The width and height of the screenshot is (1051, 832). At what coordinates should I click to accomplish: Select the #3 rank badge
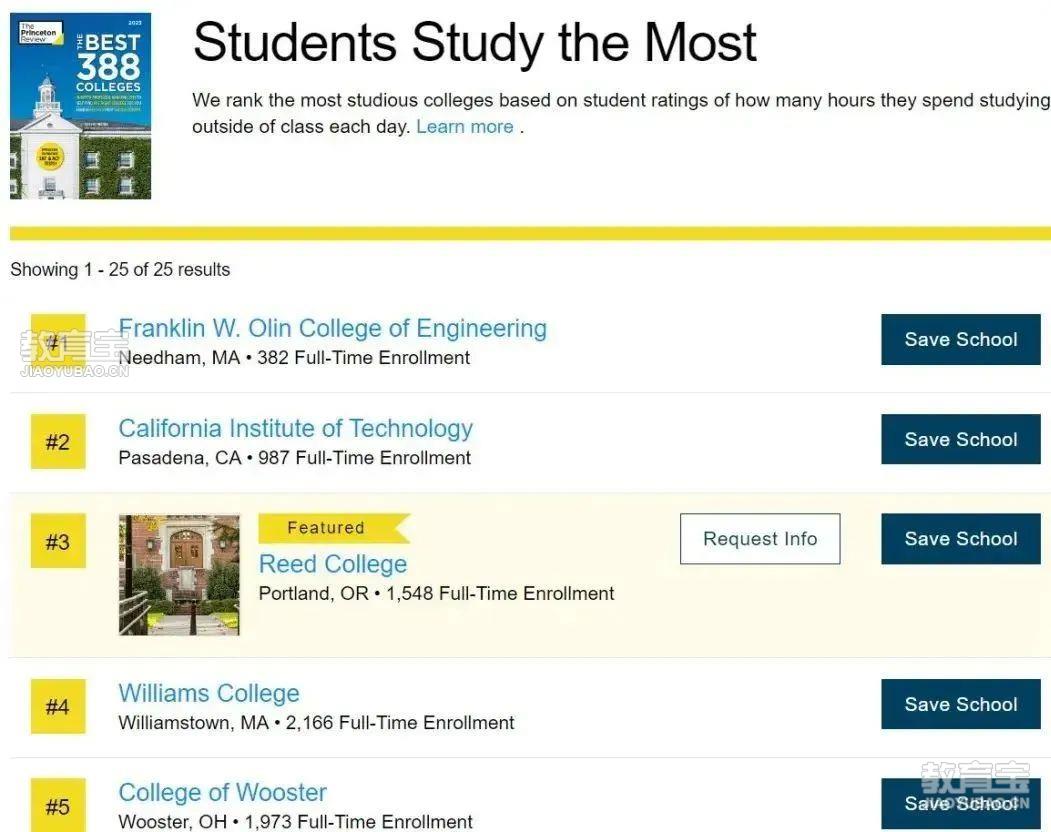(58, 541)
